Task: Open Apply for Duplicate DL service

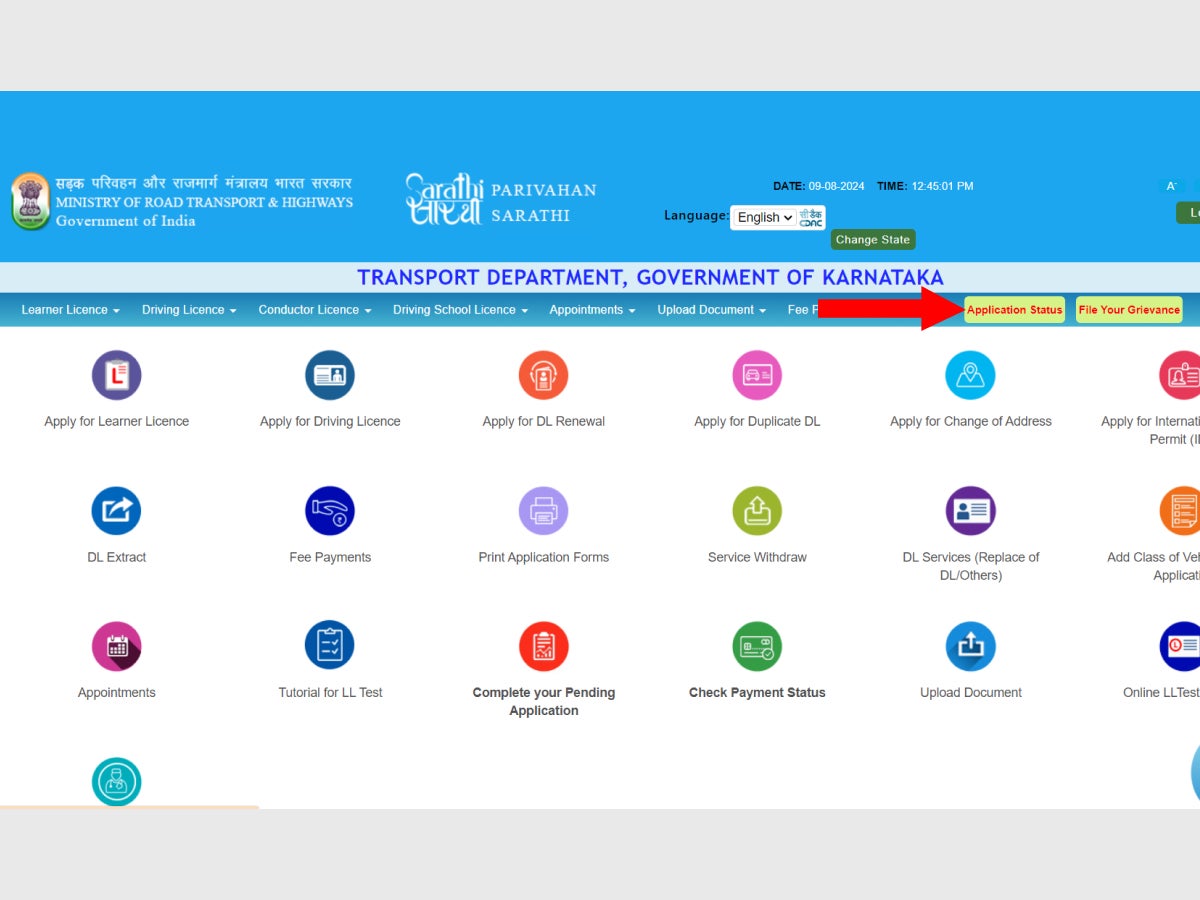Action: (757, 375)
